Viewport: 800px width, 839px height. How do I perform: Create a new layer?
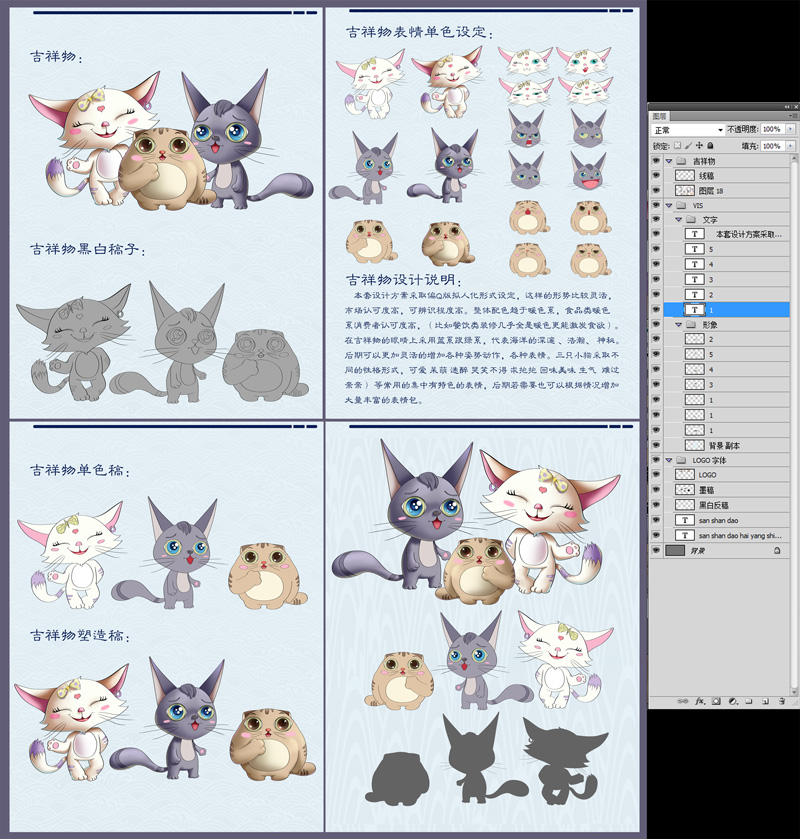[x=766, y=701]
